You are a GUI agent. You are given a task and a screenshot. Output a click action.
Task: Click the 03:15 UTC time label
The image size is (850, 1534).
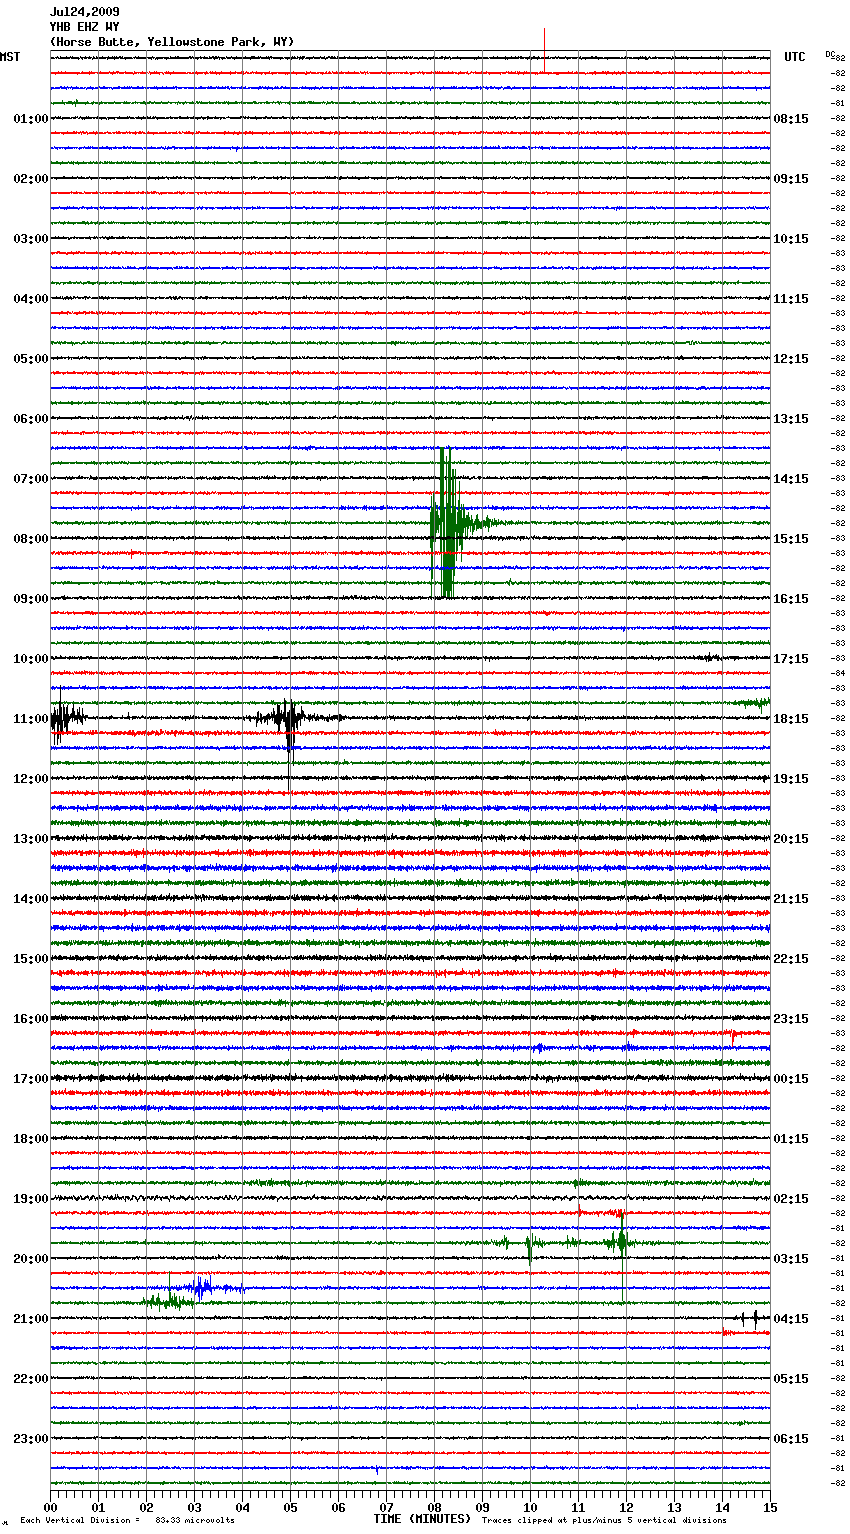coord(791,1259)
